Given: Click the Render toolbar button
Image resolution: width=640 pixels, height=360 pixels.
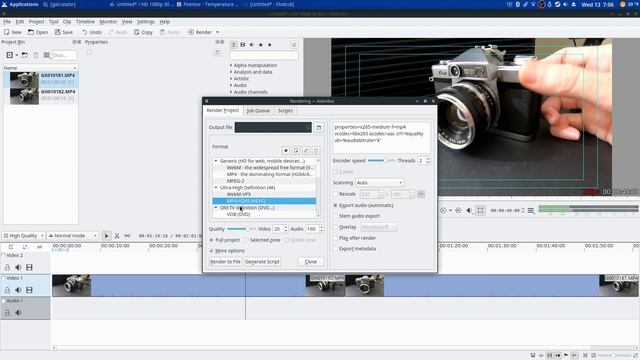Looking at the screenshot, I should click(200, 32).
